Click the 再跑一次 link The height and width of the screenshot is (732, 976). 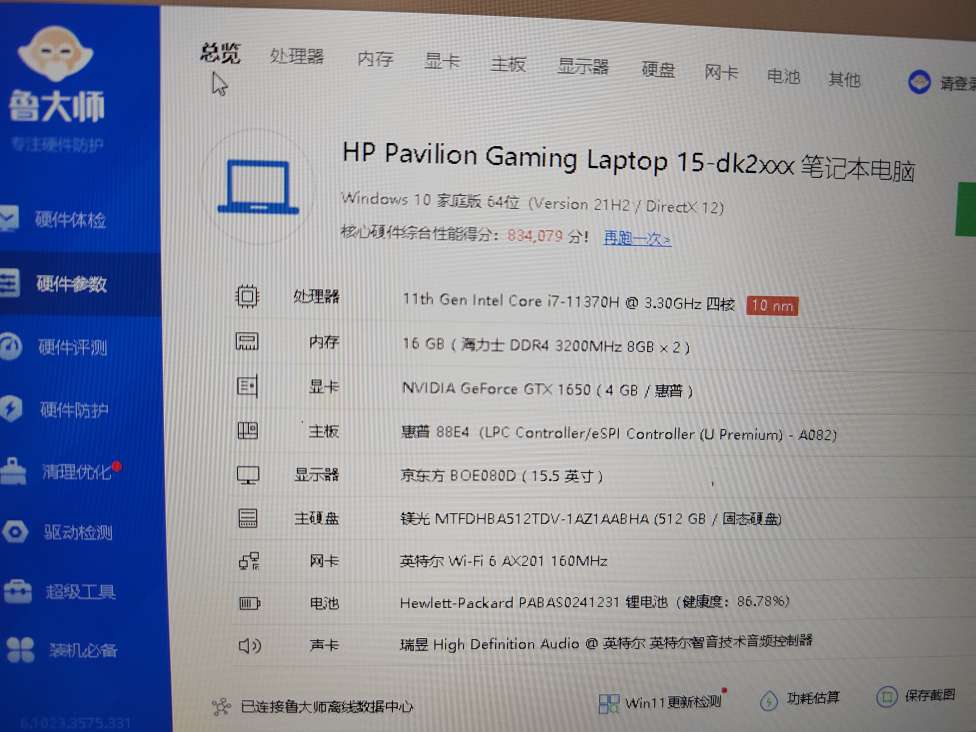tap(637, 238)
